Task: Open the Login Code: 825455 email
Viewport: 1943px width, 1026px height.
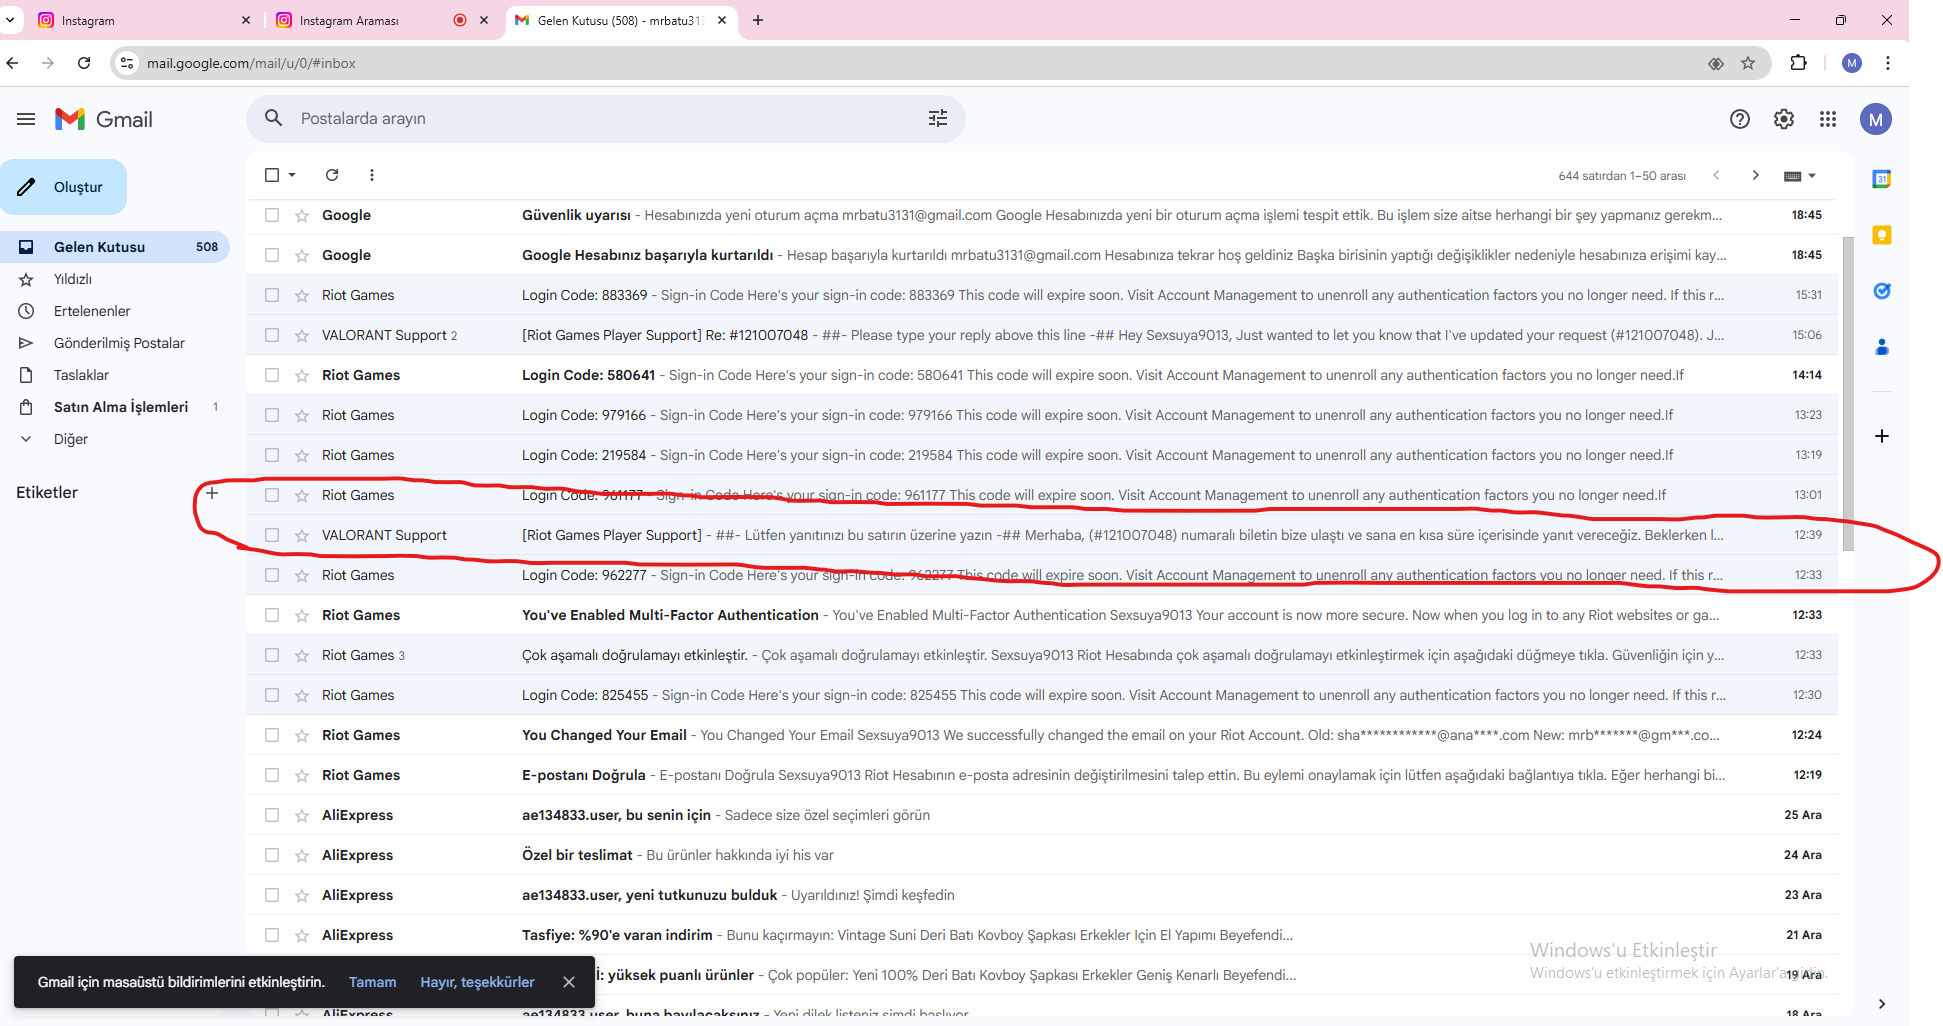Action: pos(1042,695)
